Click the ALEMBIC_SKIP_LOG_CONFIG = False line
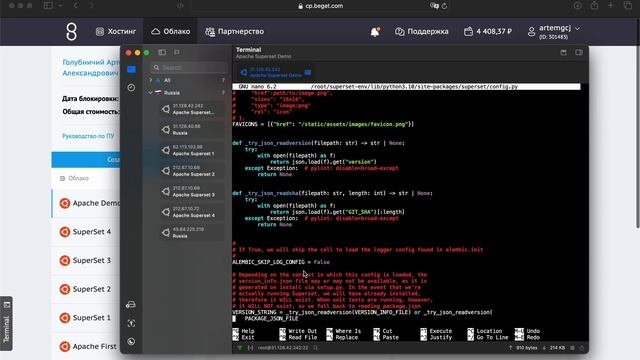 pos(281,262)
